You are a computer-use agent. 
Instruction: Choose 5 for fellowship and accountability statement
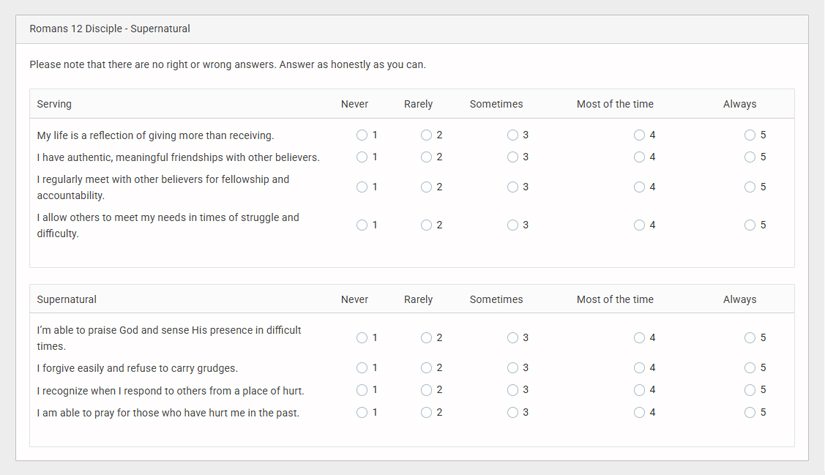tap(750, 187)
